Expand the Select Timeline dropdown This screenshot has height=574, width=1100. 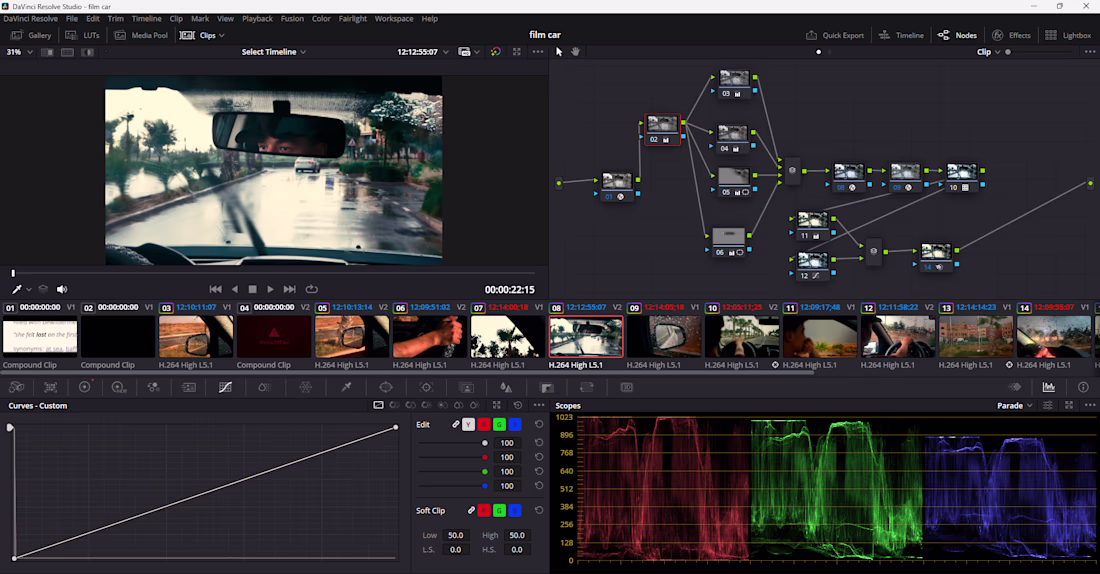pos(273,52)
